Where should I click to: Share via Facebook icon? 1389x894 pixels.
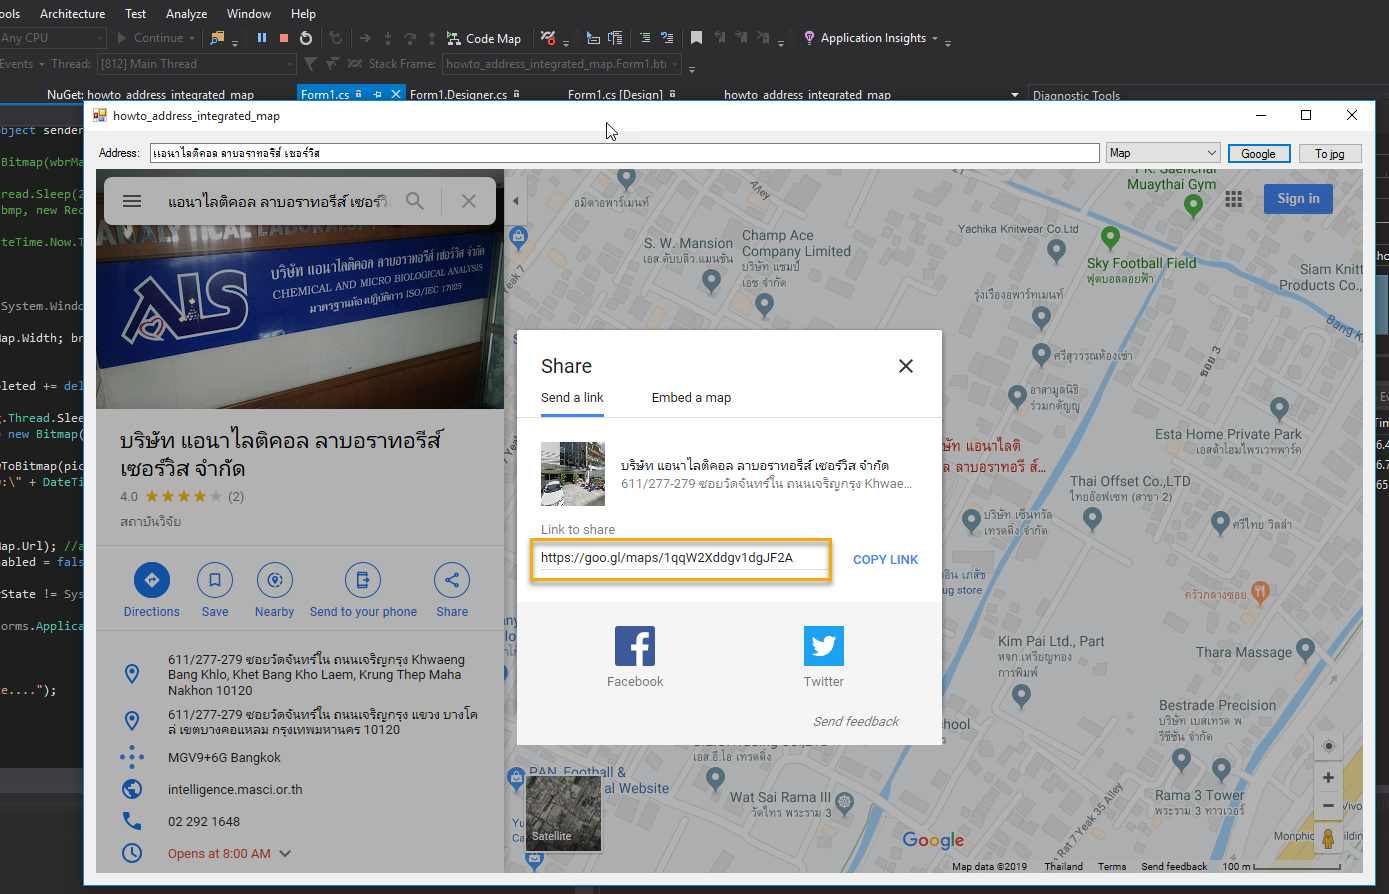(x=635, y=646)
